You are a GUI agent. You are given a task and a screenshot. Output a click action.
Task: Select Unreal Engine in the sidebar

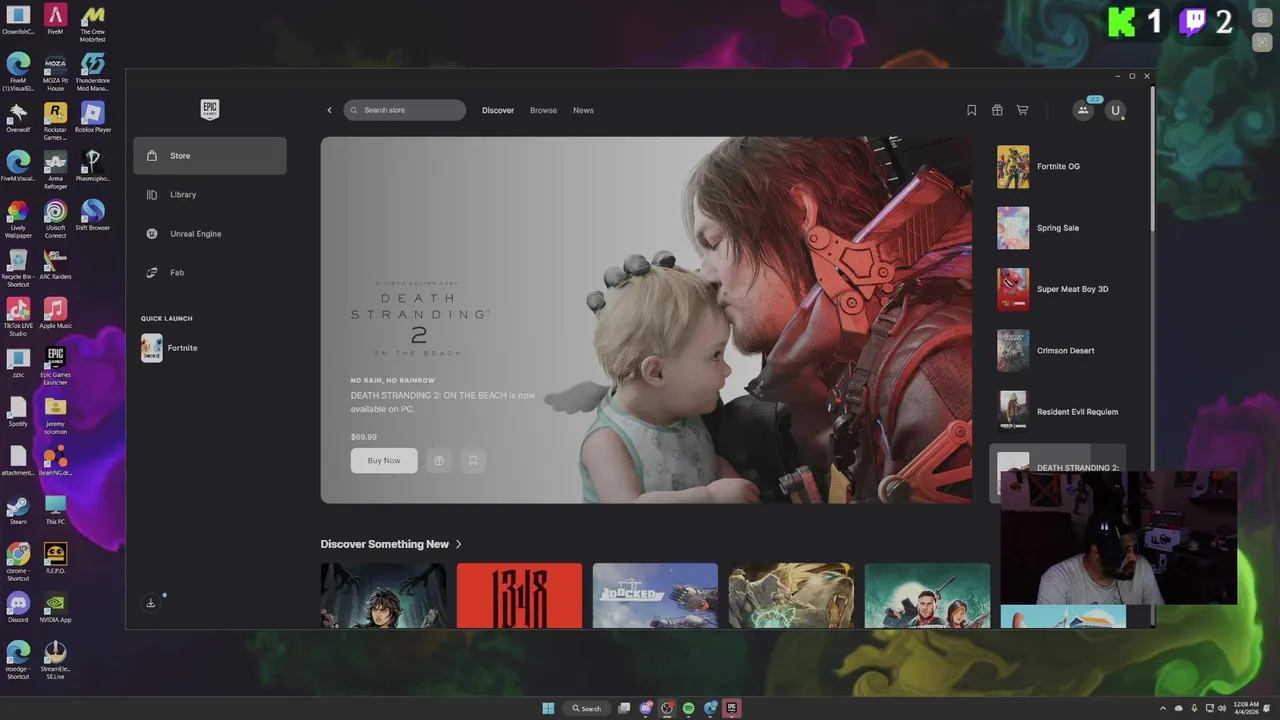click(x=210, y=234)
